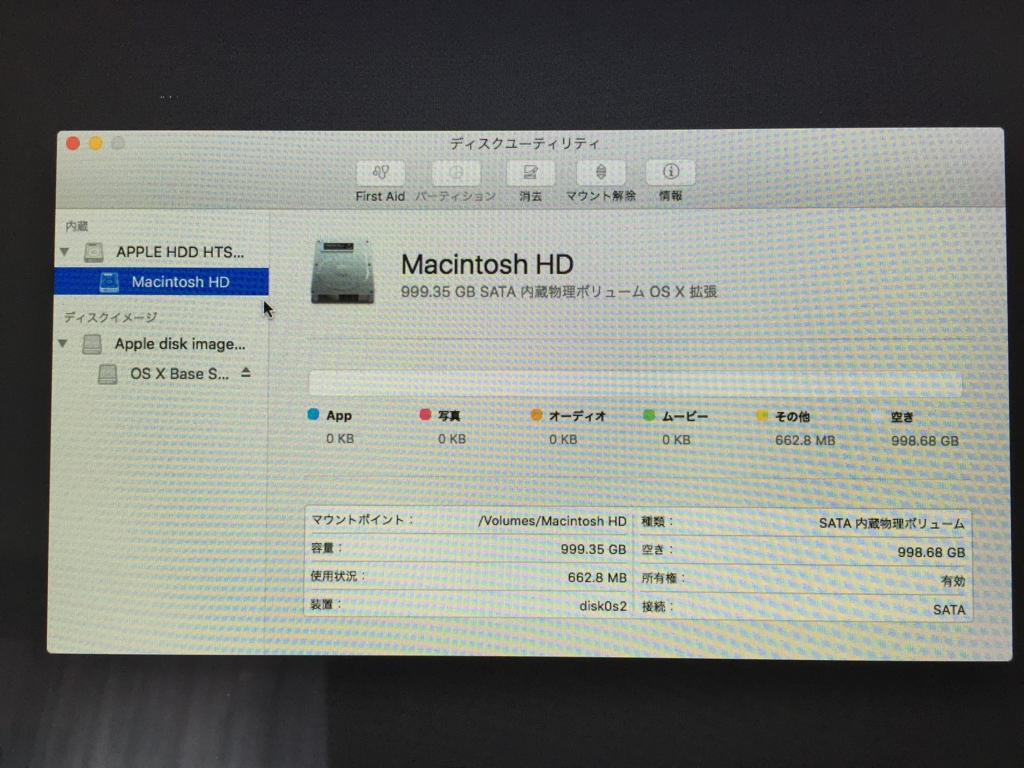Screen dimensions: 1024x768
Task: Click the Macintosh HD sidebar volume icon
Action: tap(109, 282)
